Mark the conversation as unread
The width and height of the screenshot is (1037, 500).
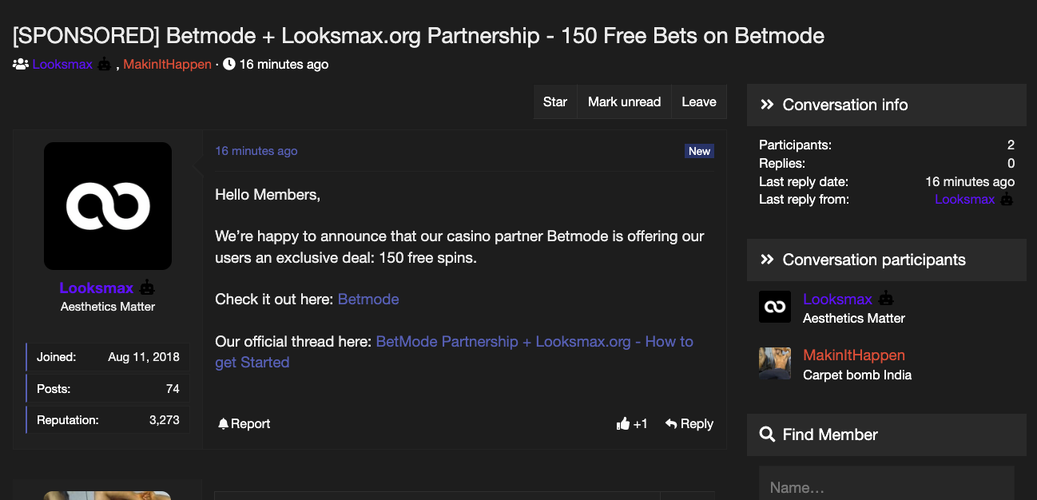pyautogui.click(x=624, y=102)
